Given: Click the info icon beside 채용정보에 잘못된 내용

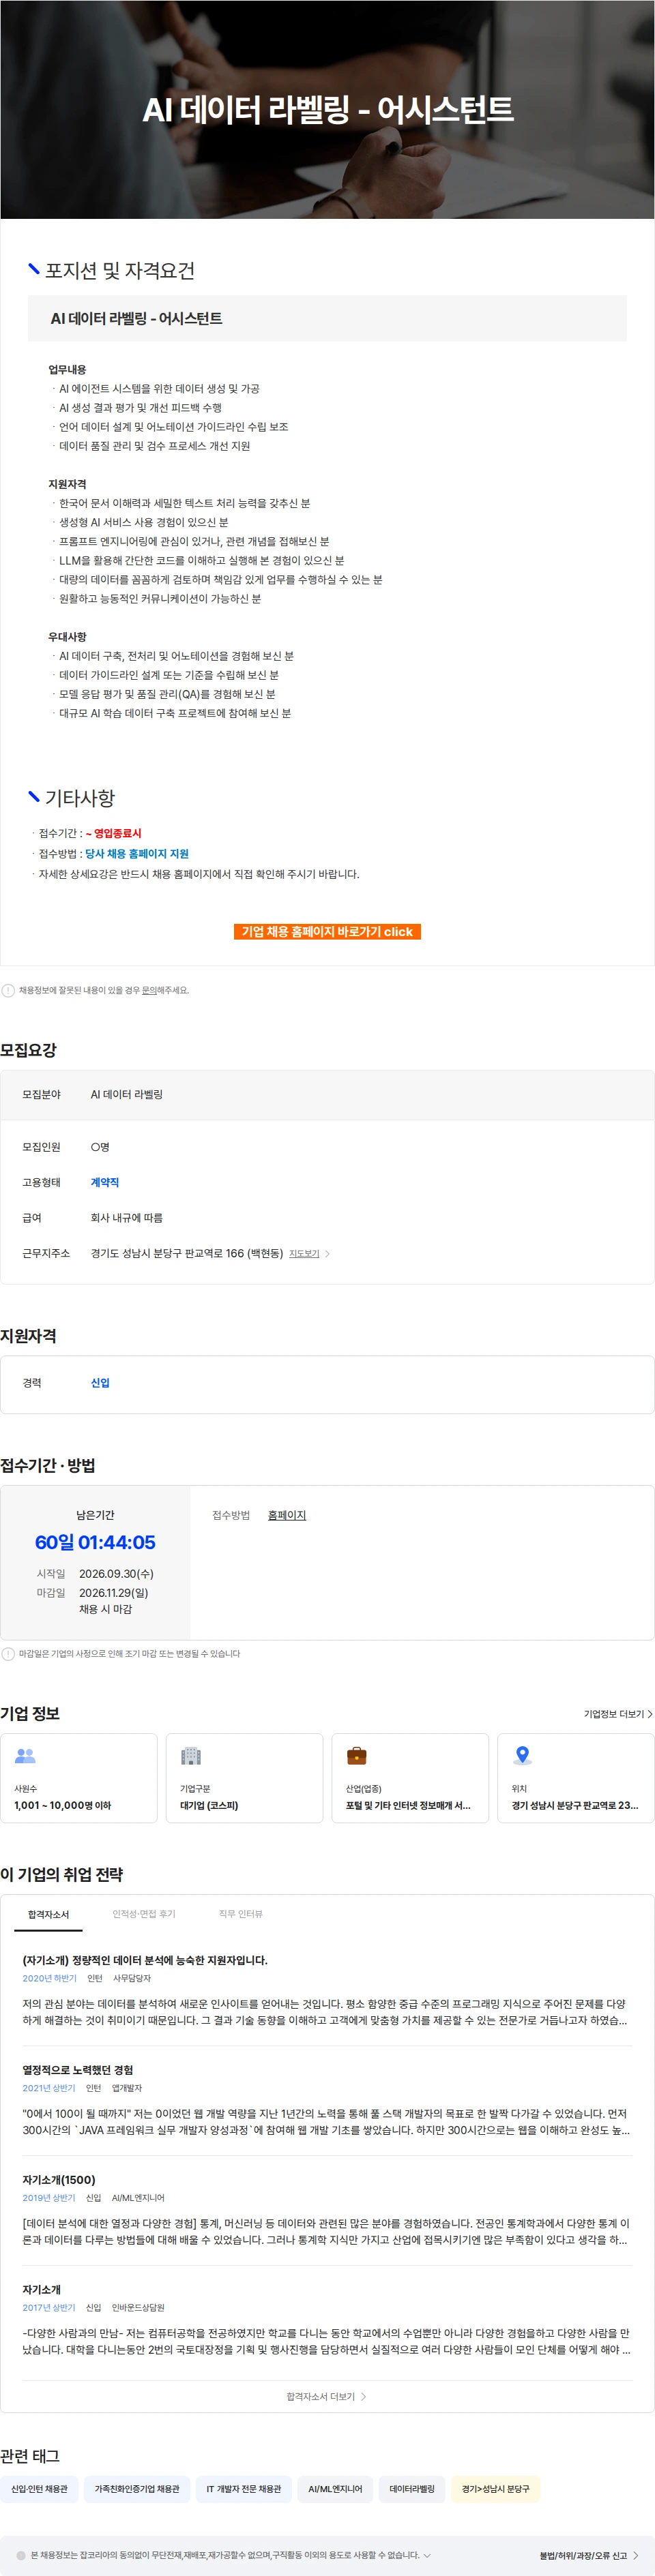Looking at the screenshot, I should (8, 990).
